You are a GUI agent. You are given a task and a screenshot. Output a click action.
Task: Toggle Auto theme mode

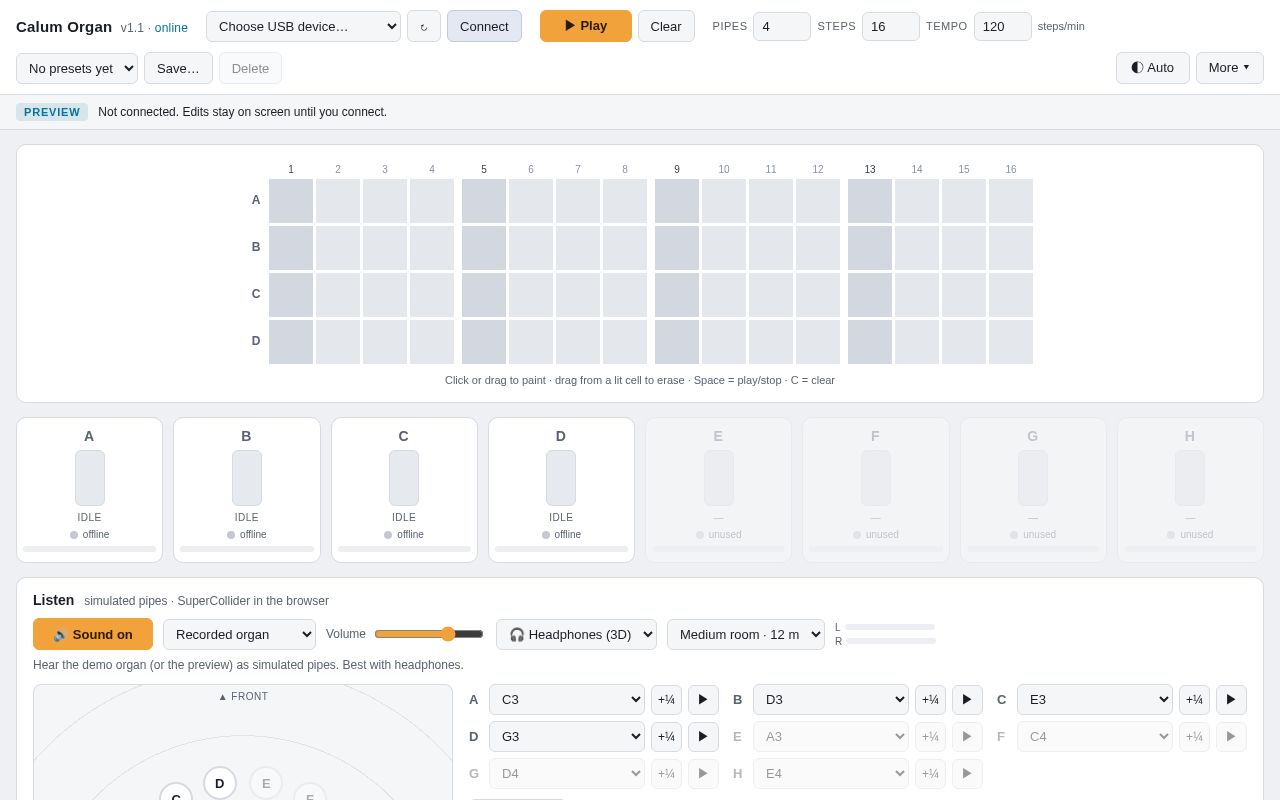(1153, 68)
